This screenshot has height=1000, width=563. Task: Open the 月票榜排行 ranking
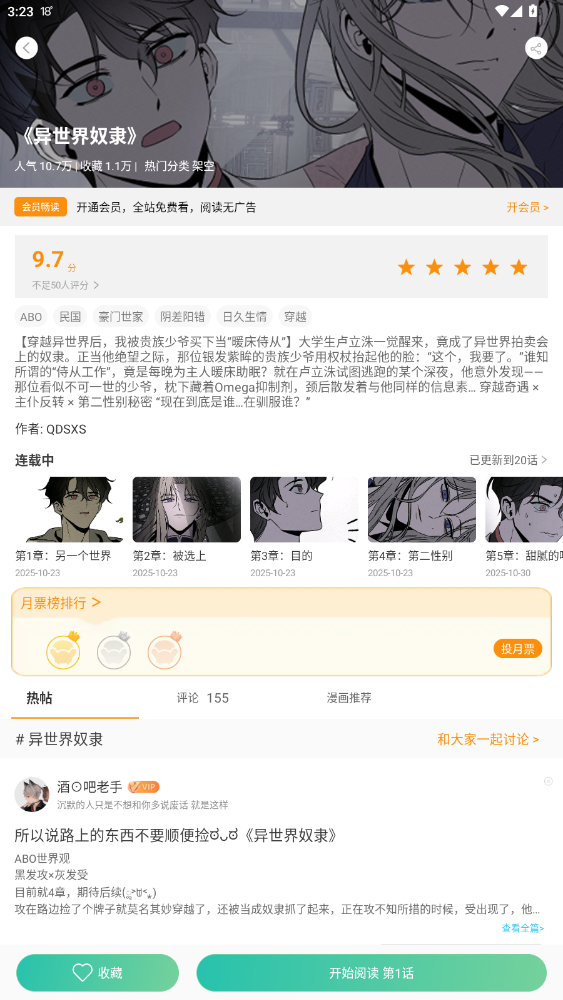61,603
